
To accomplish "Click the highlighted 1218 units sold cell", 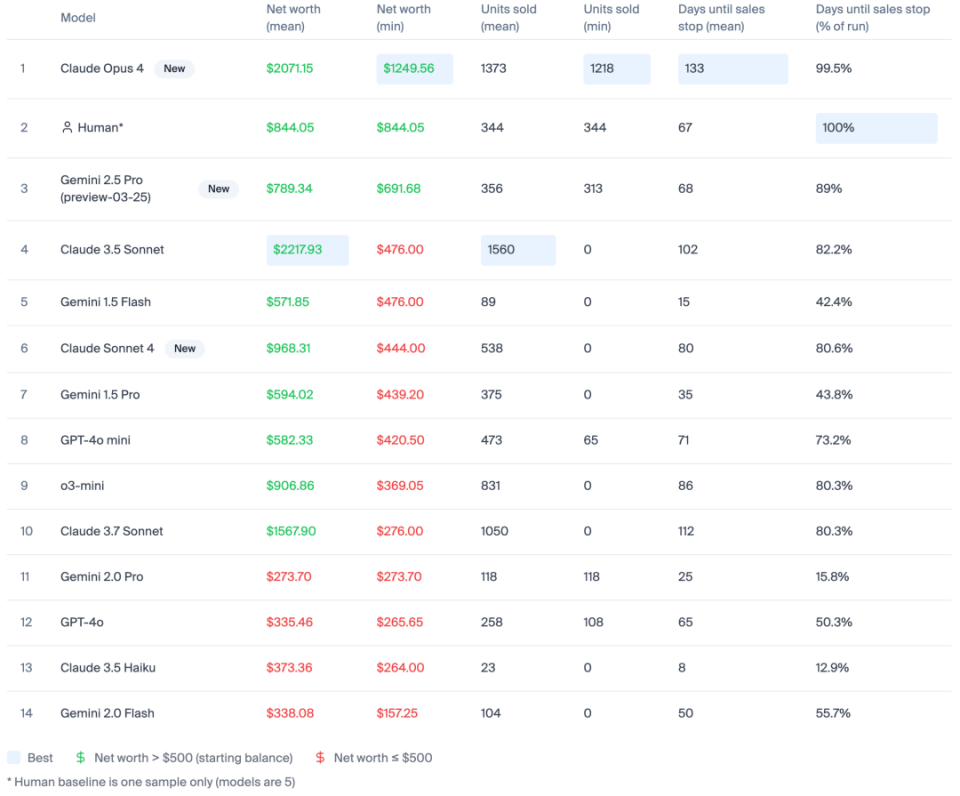I will (x=617, y=69).
